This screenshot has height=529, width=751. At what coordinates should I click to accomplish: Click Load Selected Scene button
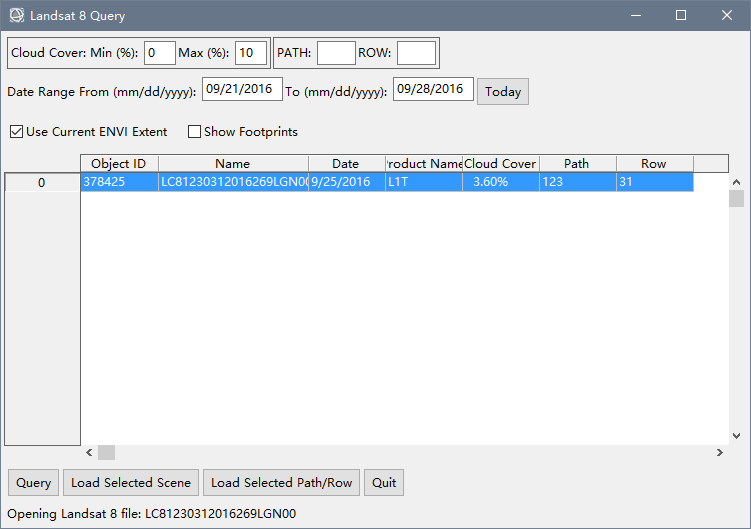pos(131,483)
